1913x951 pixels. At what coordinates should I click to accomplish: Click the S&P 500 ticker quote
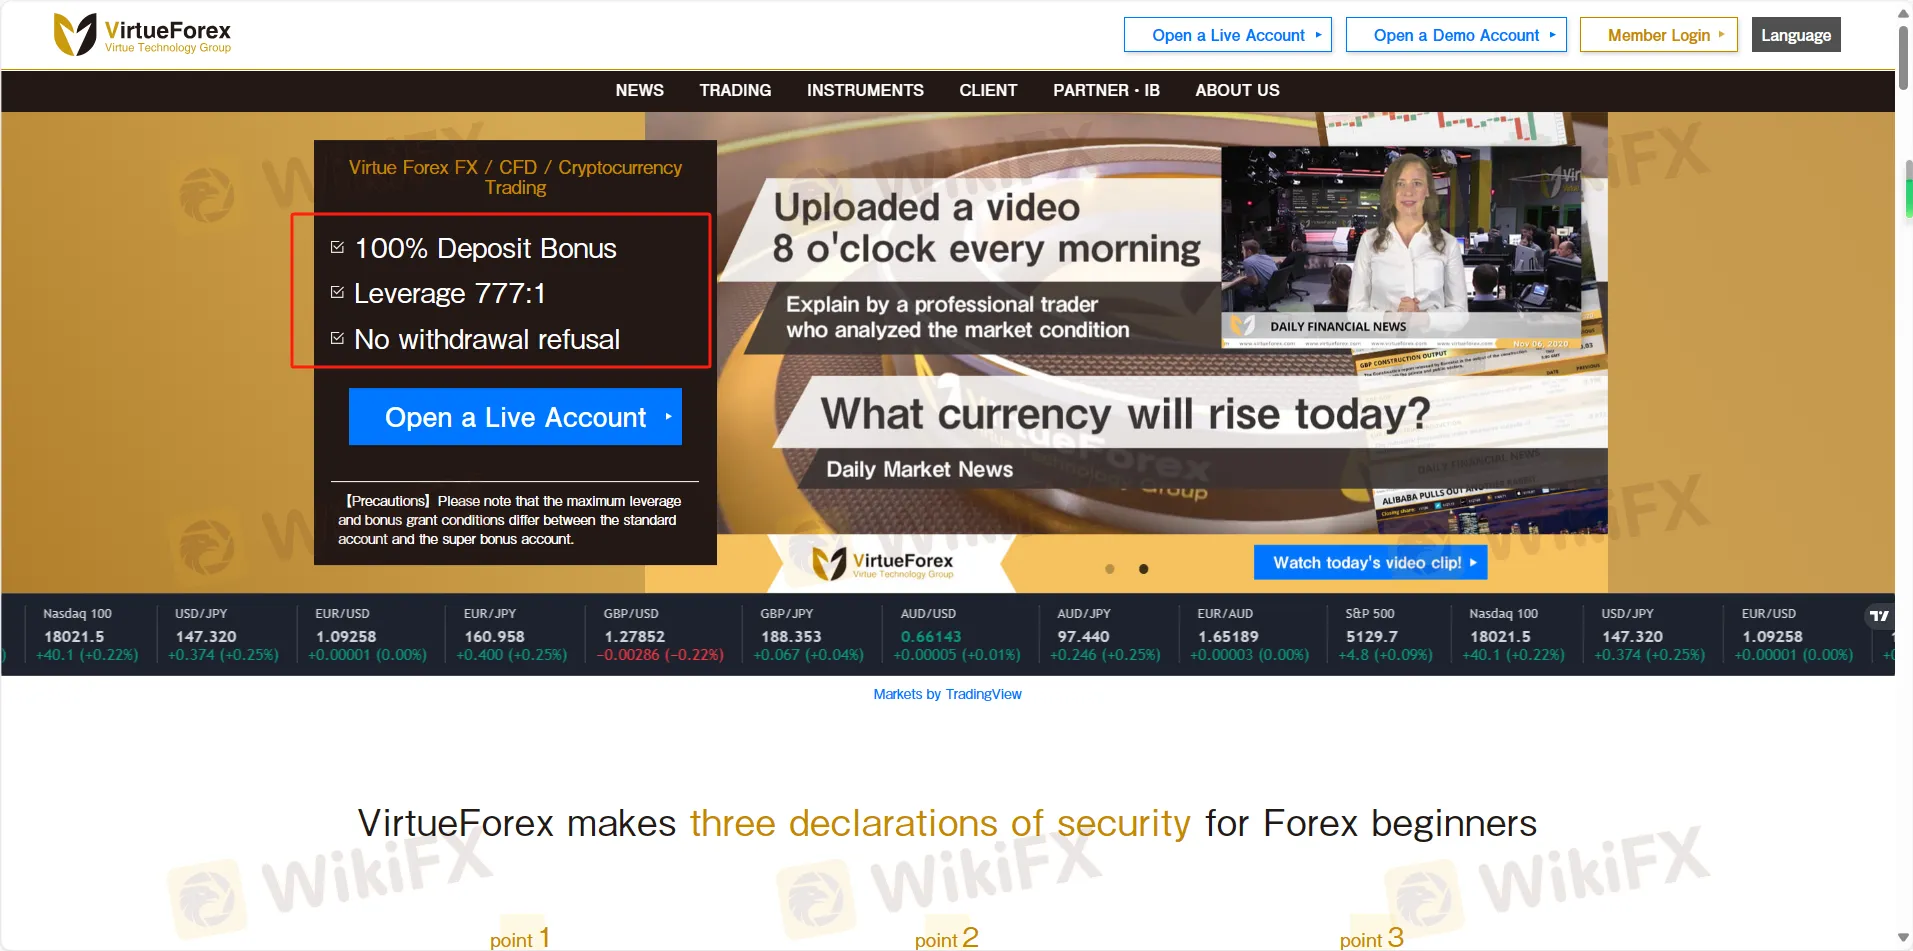point(1385,635)
